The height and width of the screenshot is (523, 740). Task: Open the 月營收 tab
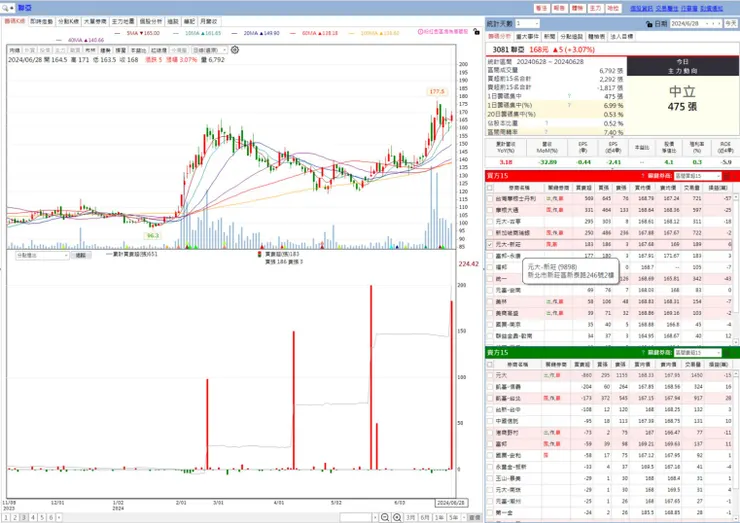pos(209,22)
